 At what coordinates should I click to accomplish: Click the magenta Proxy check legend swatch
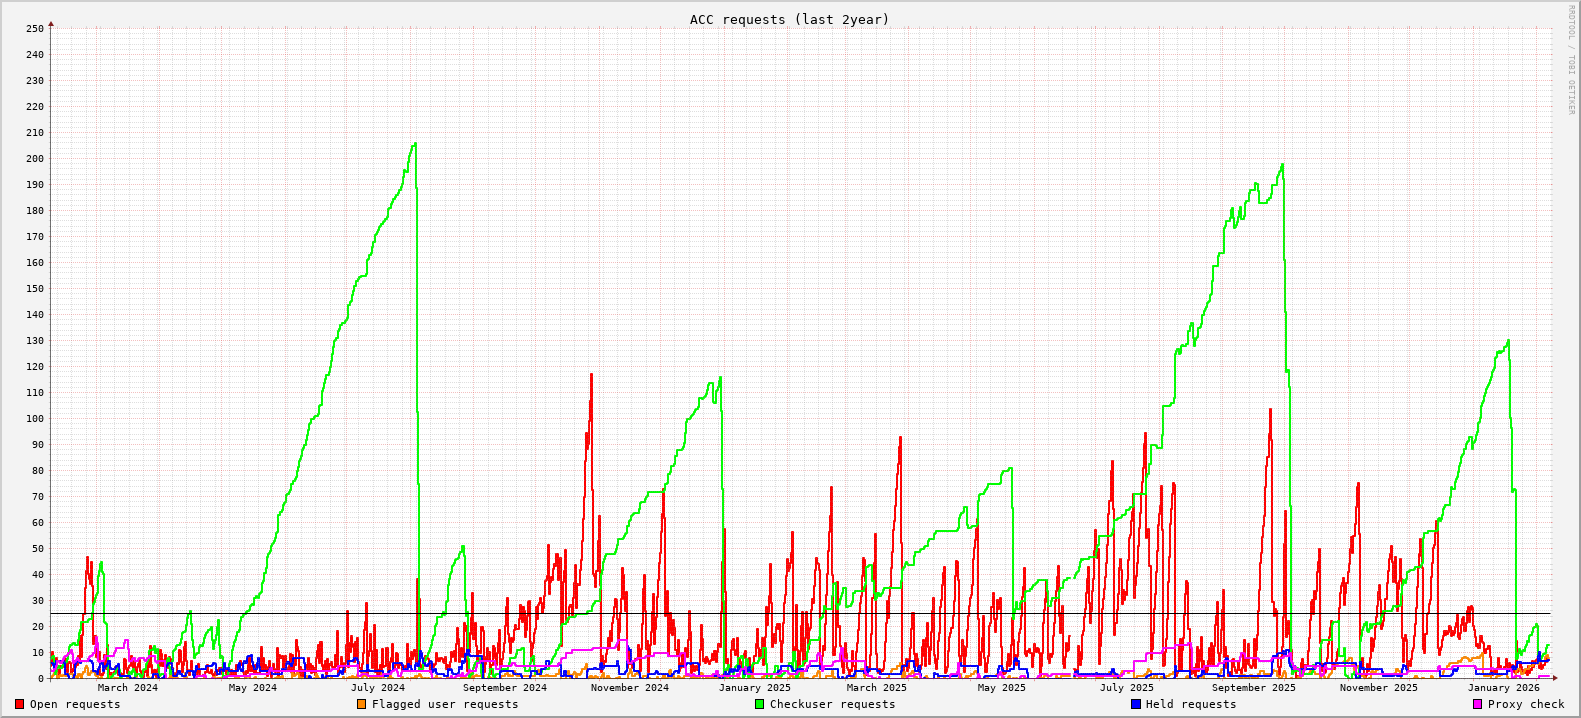pos(1477,704)
